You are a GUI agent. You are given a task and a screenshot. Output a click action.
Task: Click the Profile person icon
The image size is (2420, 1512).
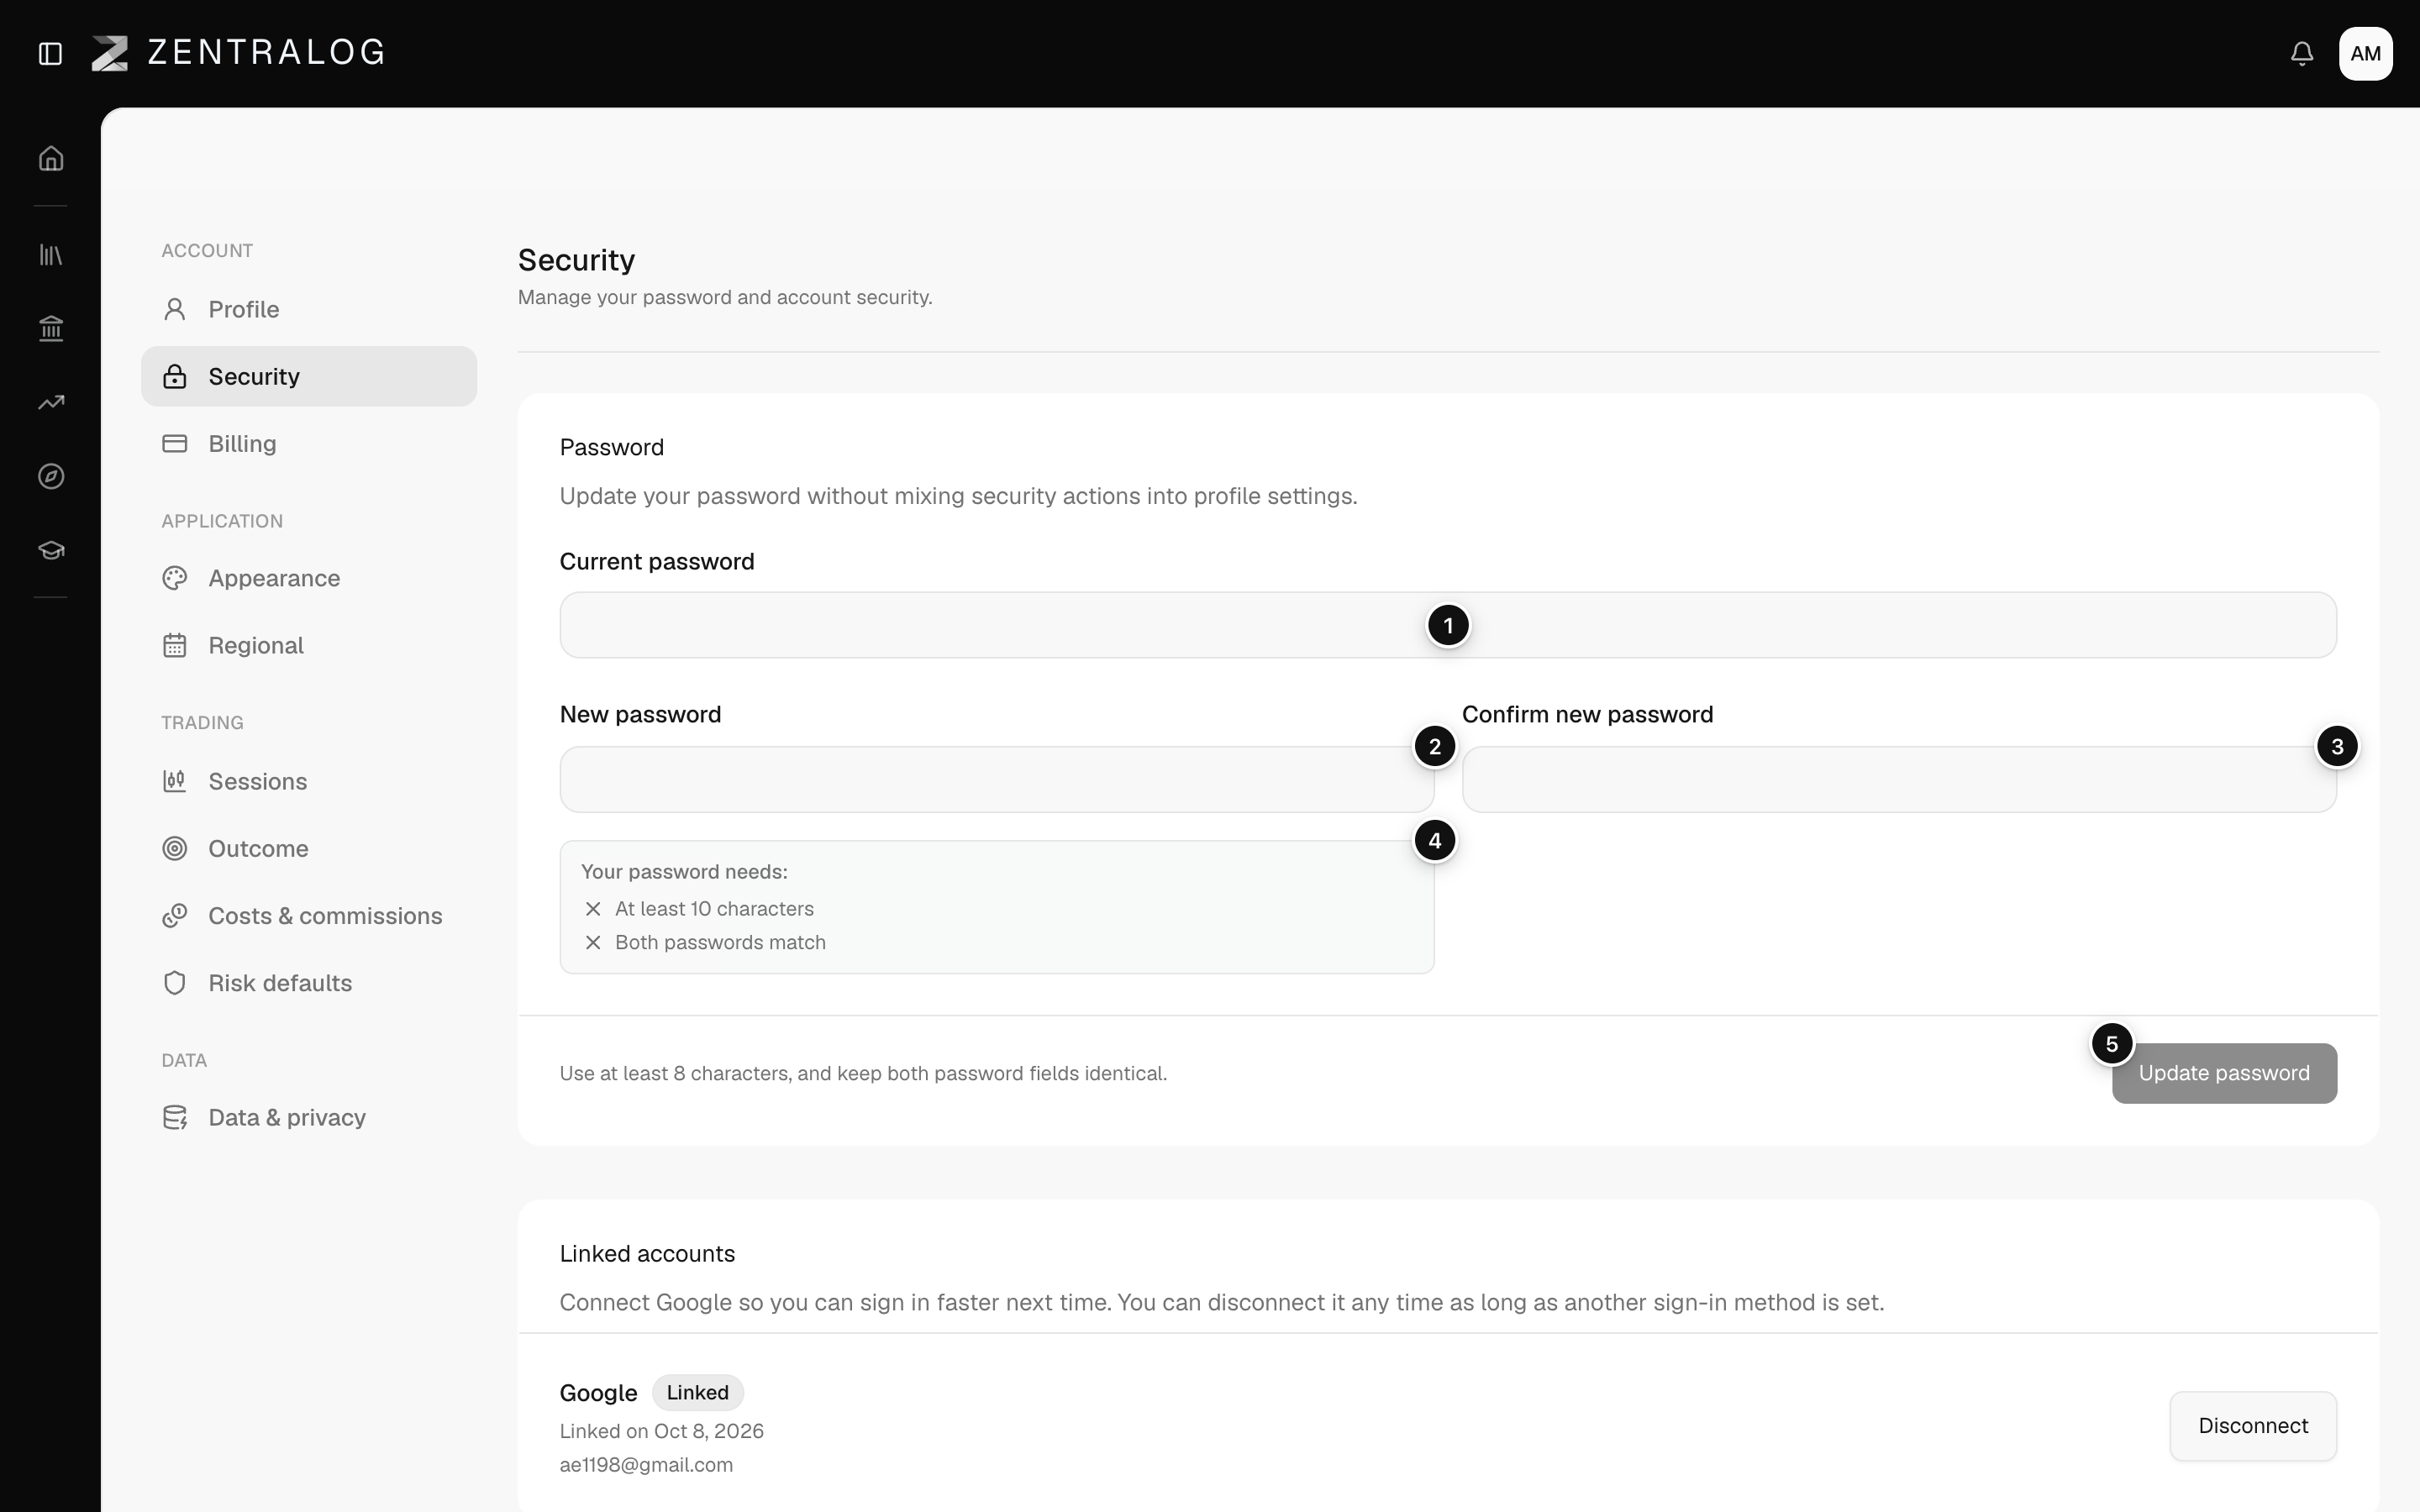tap(175, 309)
